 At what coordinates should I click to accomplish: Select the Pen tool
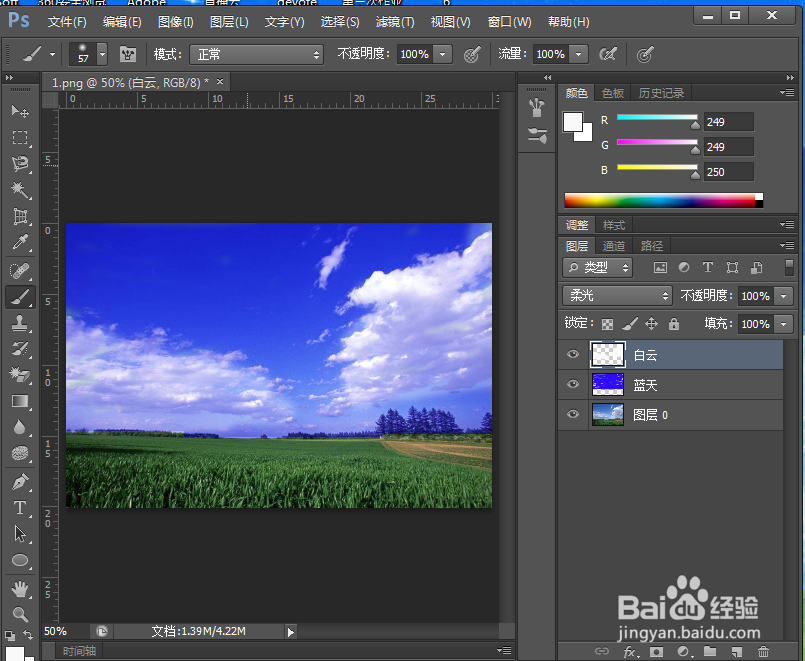point(20,482)
